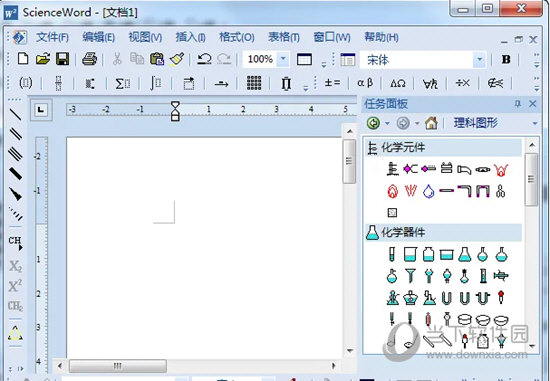Open the 文件(F) menu
This screenshot has height=381, width=550.
[52, 37]
